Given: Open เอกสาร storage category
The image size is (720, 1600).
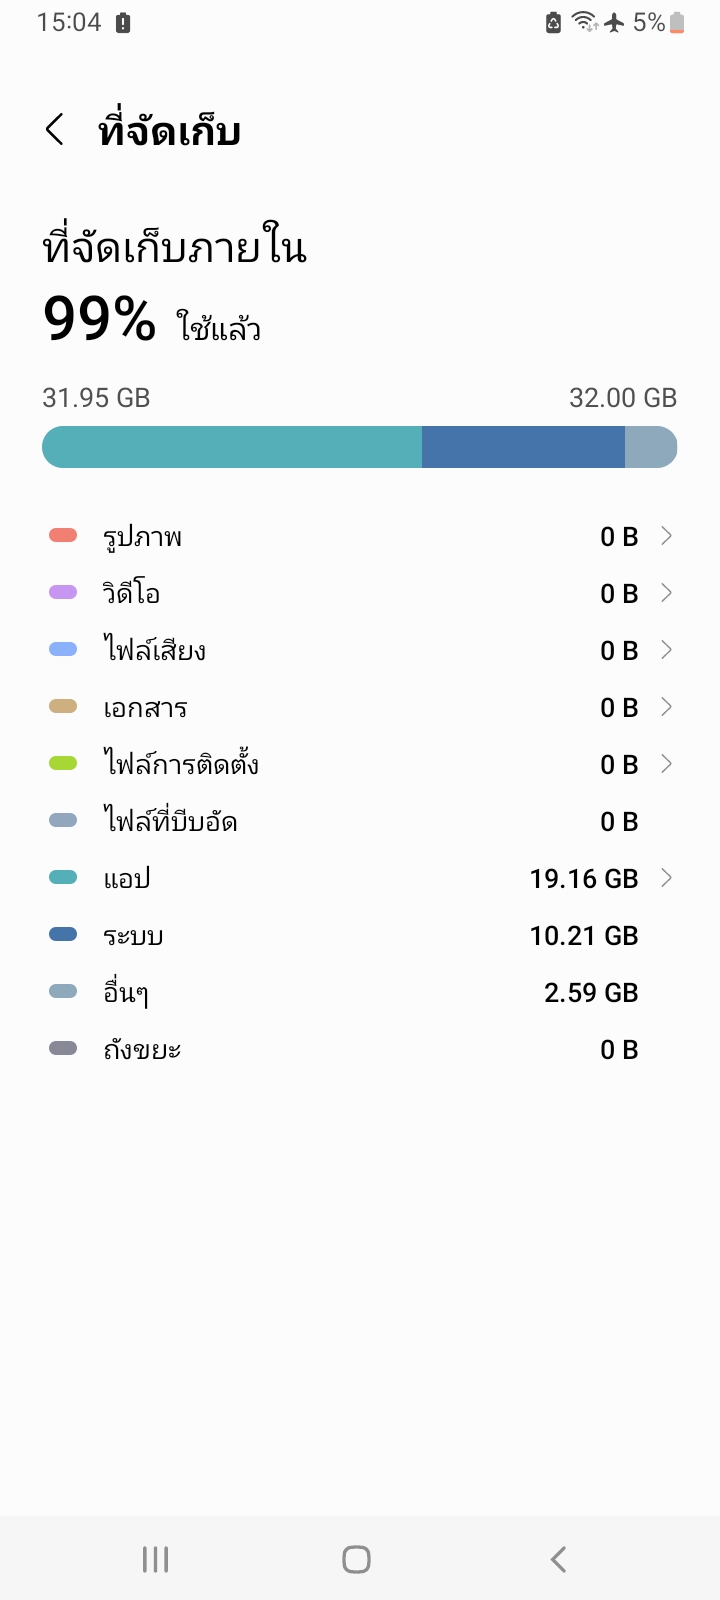Looking at the screenshot, I should coord(146,708).
